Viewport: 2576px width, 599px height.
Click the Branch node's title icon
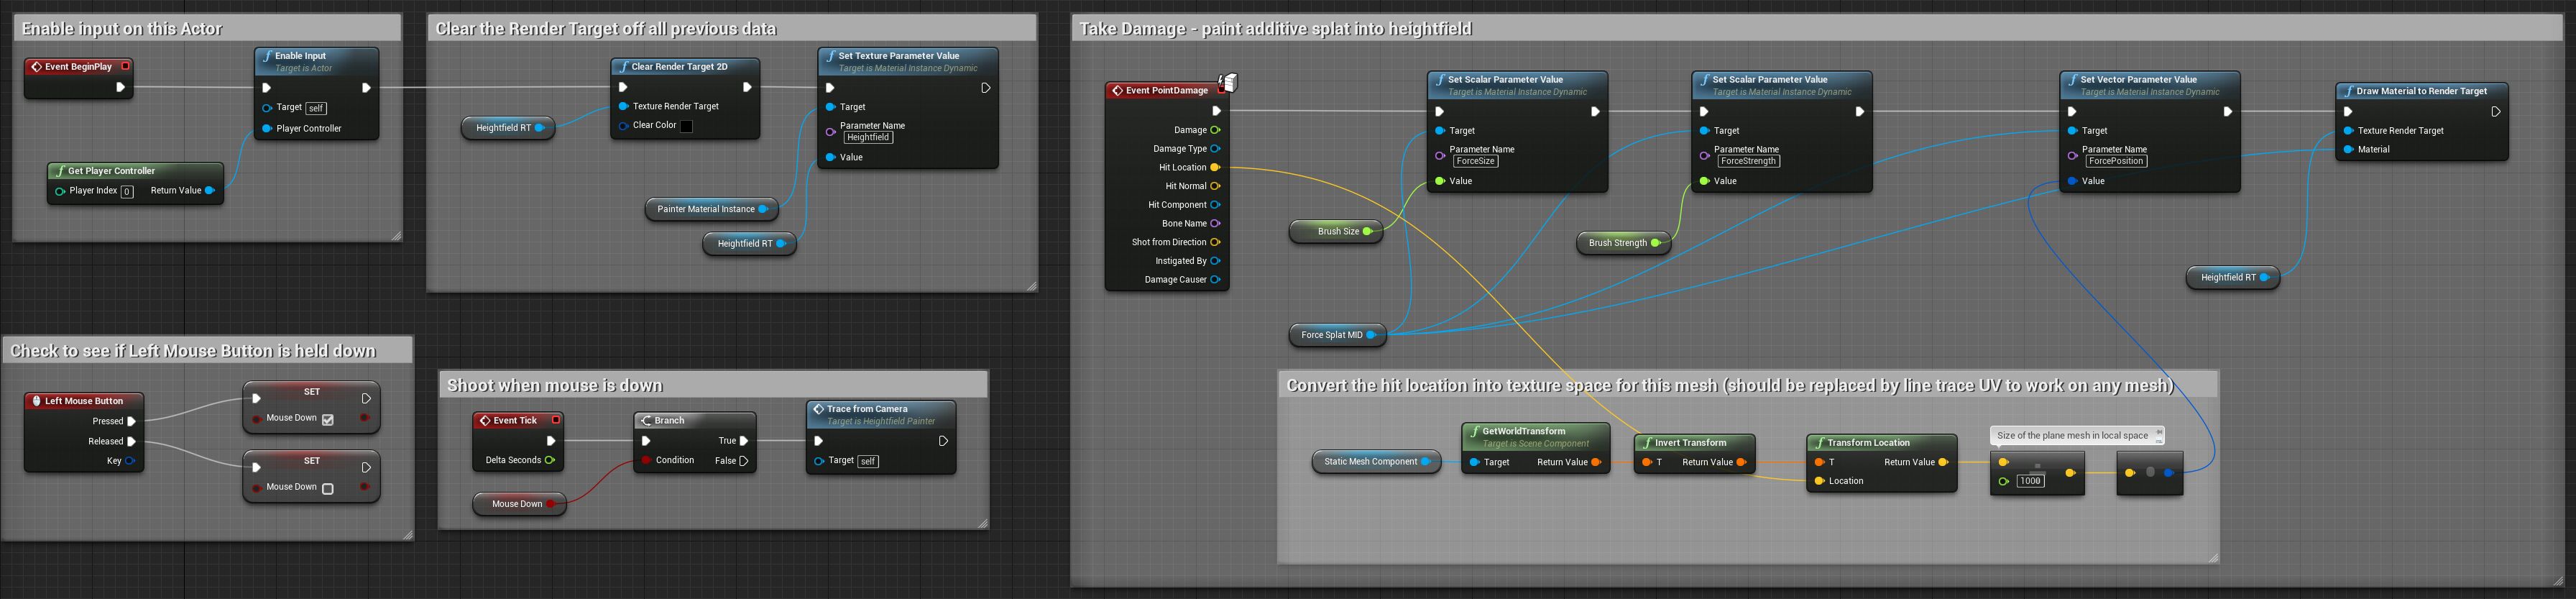click(646, 421)
